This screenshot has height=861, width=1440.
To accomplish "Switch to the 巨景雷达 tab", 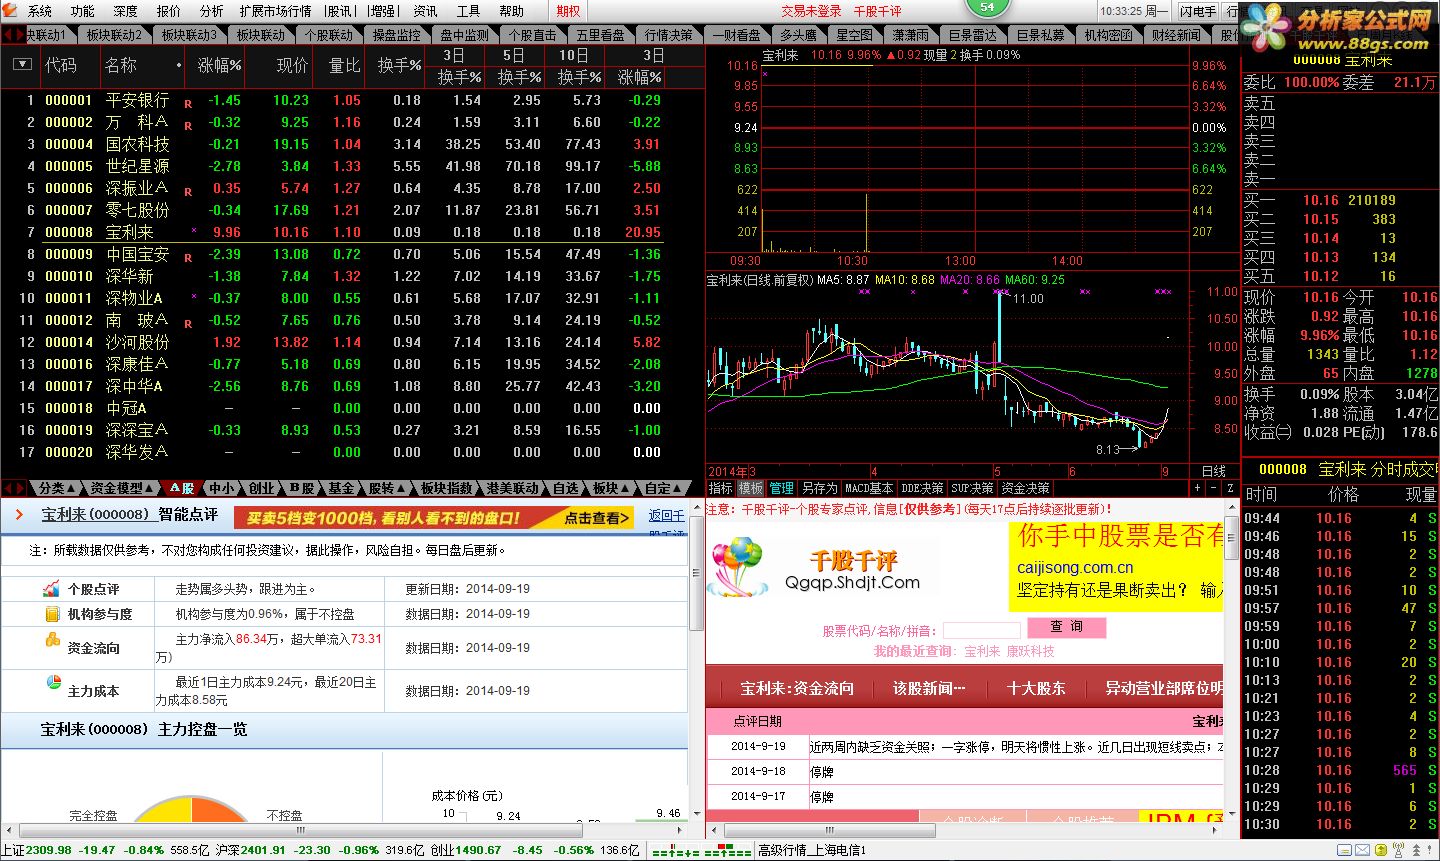I will coord(973,35).
